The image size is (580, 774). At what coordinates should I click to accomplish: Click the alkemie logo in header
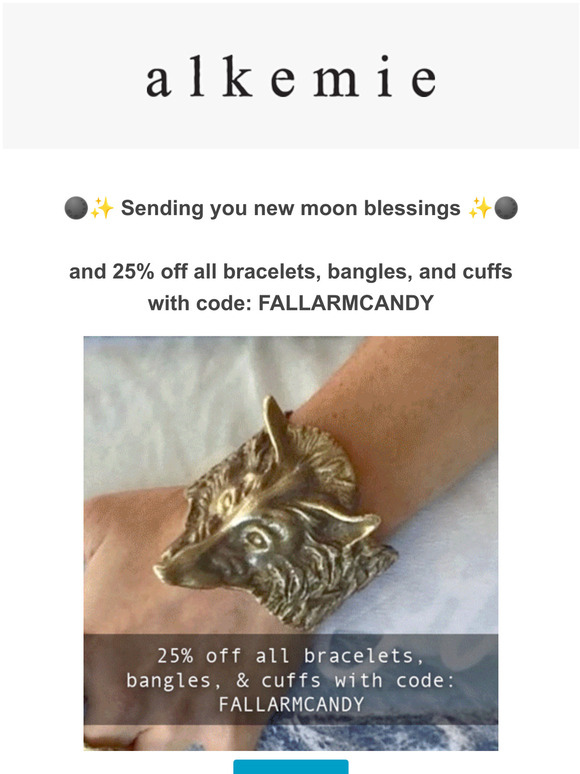pyautogui.click(x=291, y=77)
